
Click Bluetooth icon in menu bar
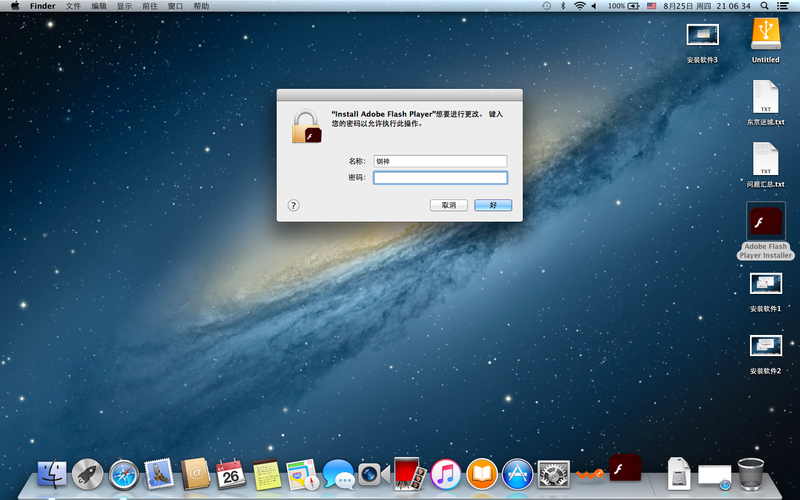563,6
